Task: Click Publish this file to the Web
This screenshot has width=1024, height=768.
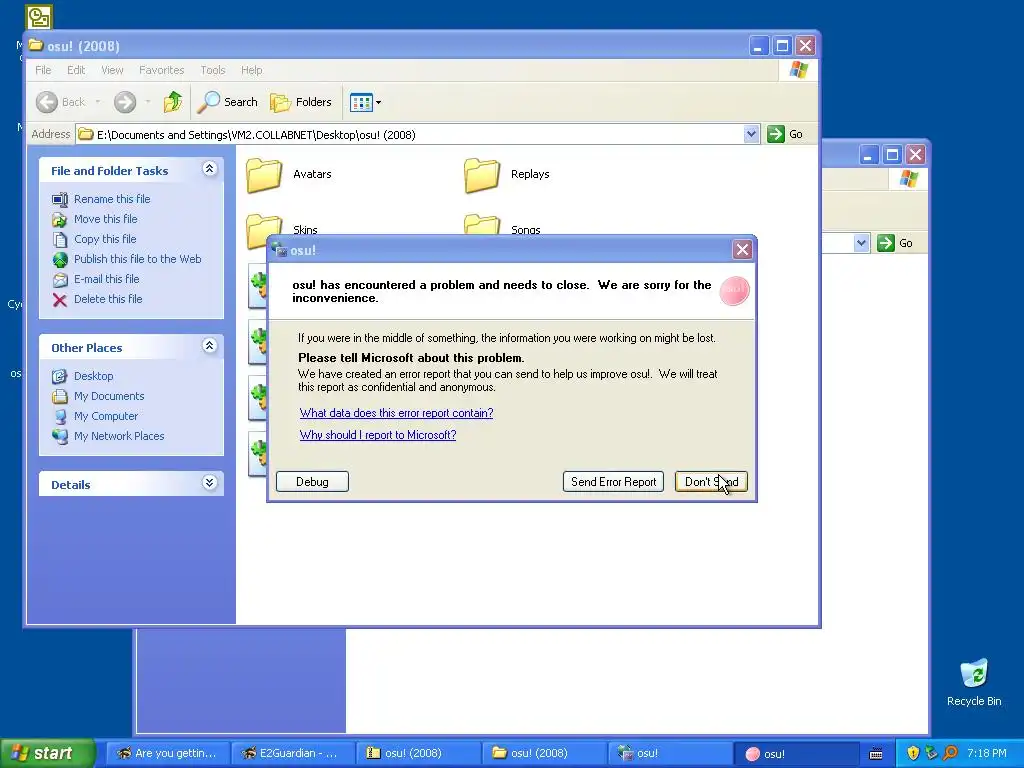Action: 137,259
